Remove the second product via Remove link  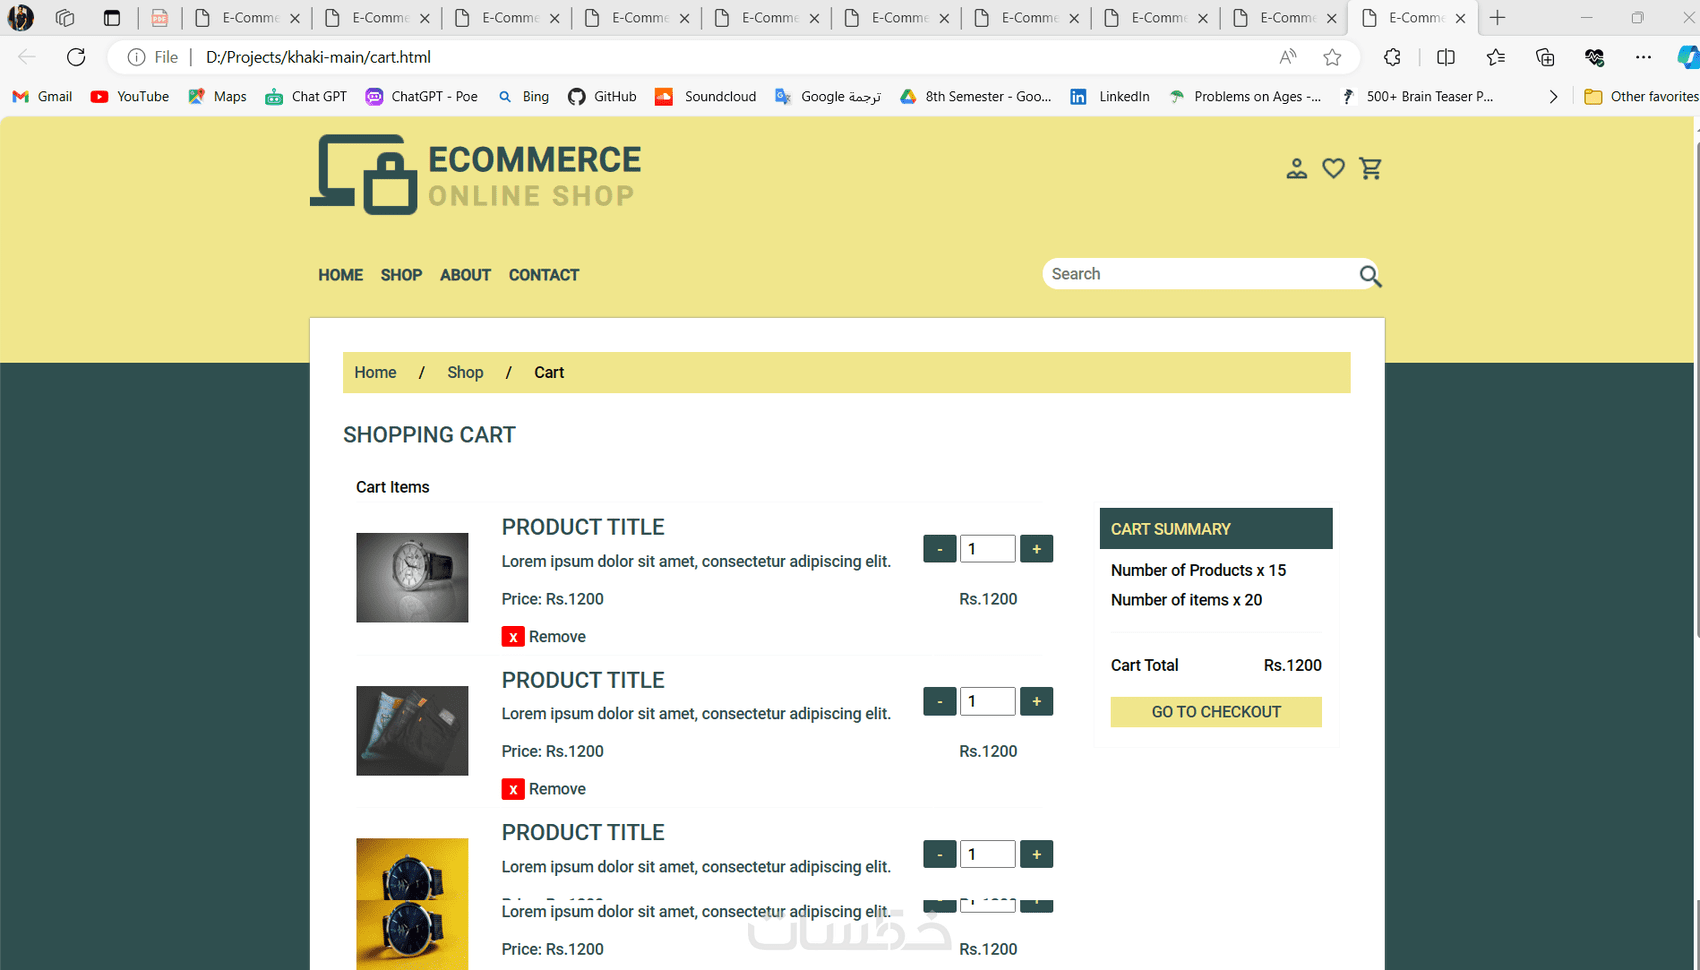[x=557, y=789]
